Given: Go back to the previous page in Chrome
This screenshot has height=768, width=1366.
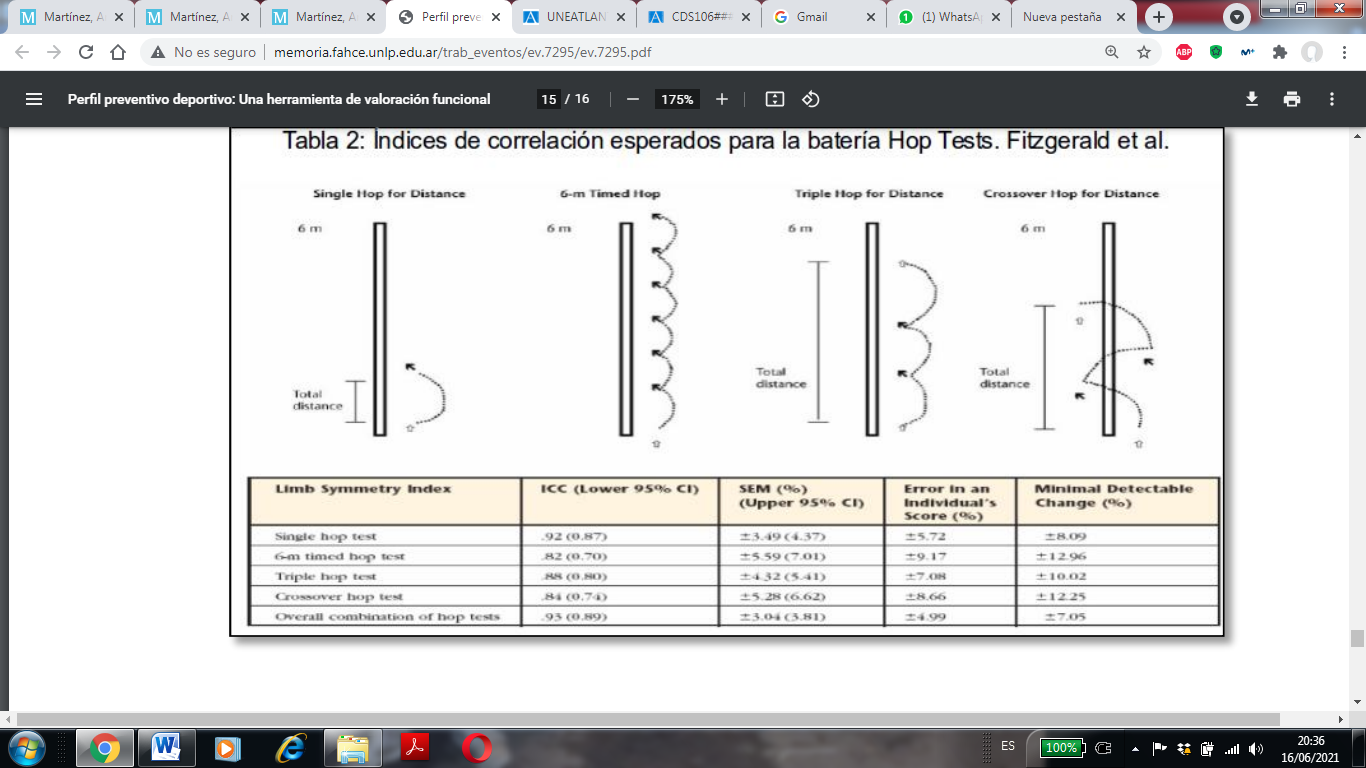Looking at the screenshot, I should click(x=22, y=52).
